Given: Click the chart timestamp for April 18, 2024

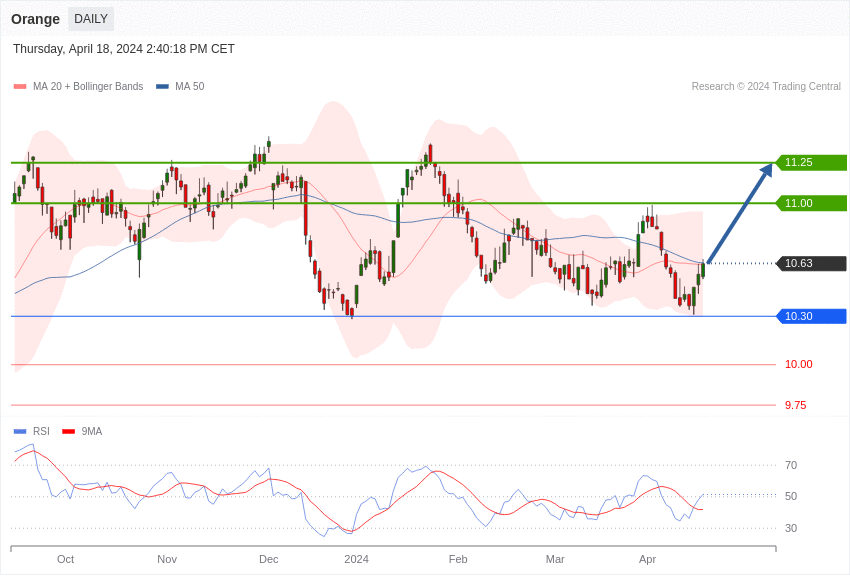Looking at the screenshot, I should pyautogui.click(x=124, y=49).
